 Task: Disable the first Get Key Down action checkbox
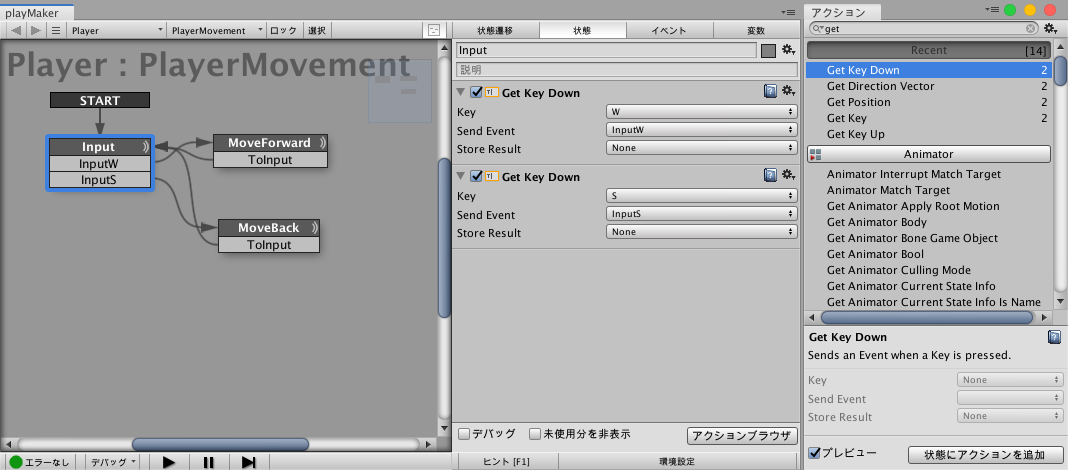click(476, 92)
